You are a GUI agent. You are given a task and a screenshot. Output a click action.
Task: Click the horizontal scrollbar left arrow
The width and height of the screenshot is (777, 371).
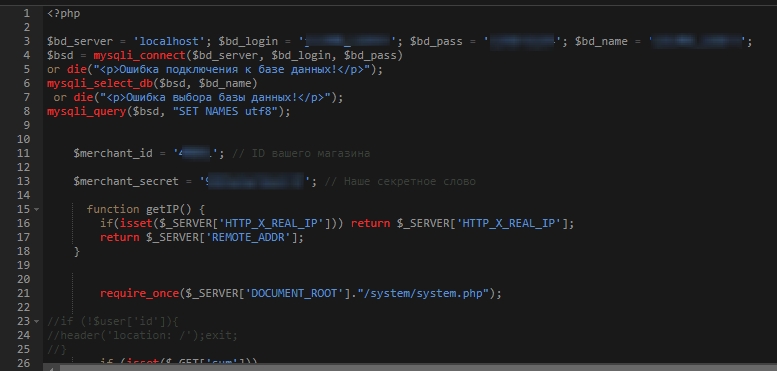pos(51,368)
